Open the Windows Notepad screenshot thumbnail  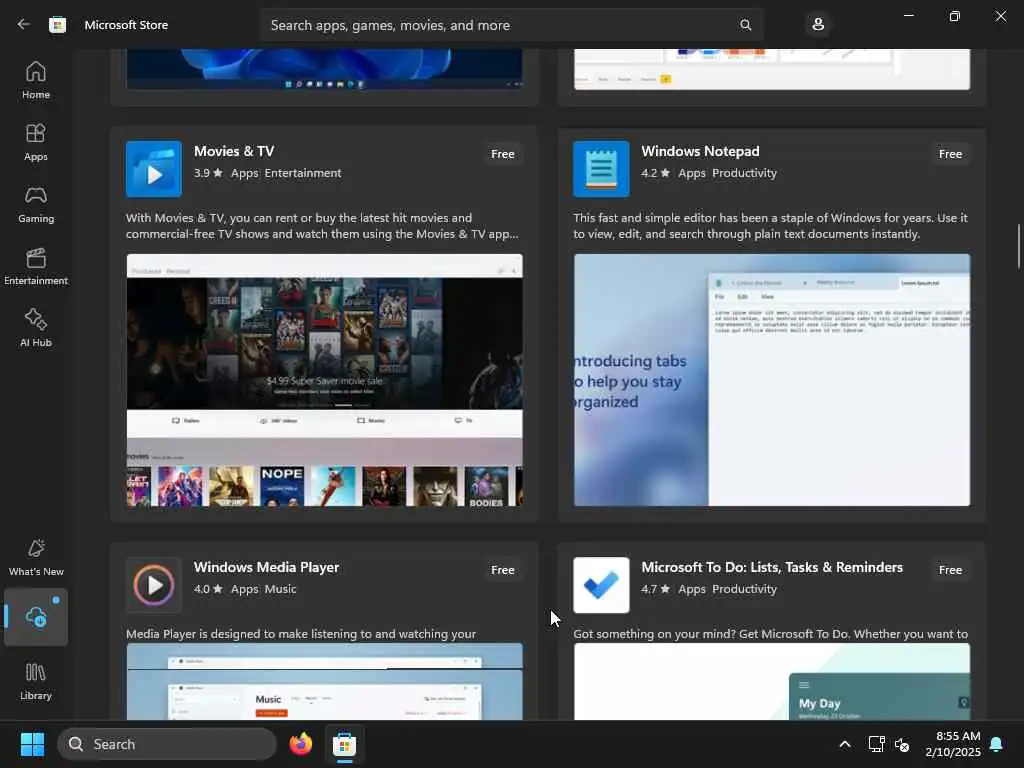772,380
